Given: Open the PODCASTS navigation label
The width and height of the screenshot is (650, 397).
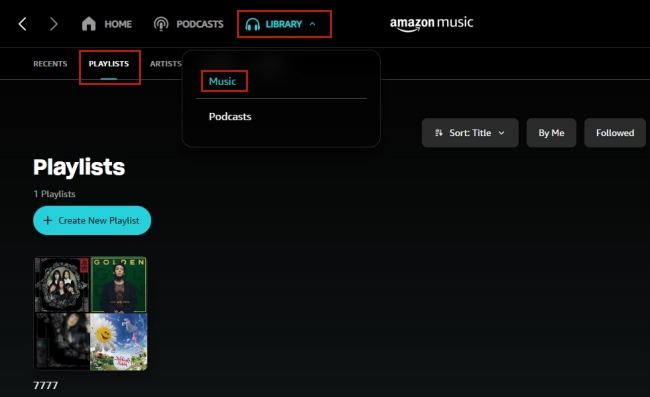Looking at the screenshot, I should 200,24.
